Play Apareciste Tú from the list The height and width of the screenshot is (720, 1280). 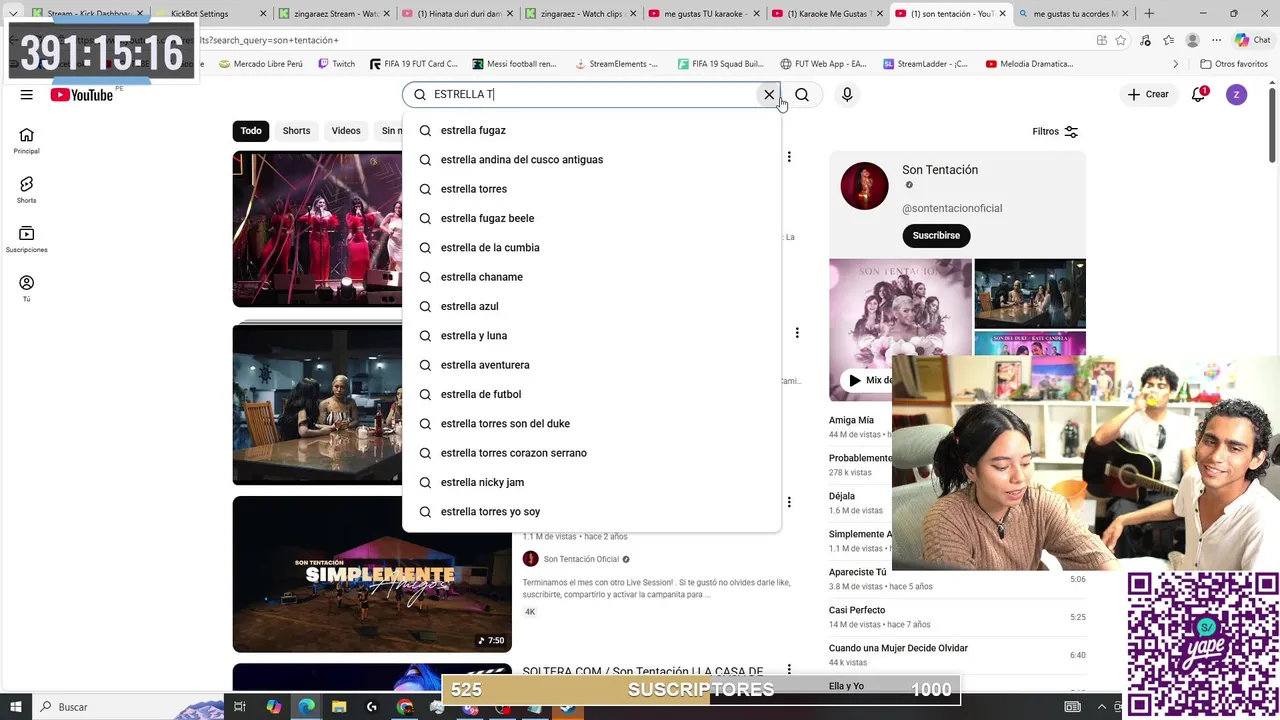click(x=857, y=573)
